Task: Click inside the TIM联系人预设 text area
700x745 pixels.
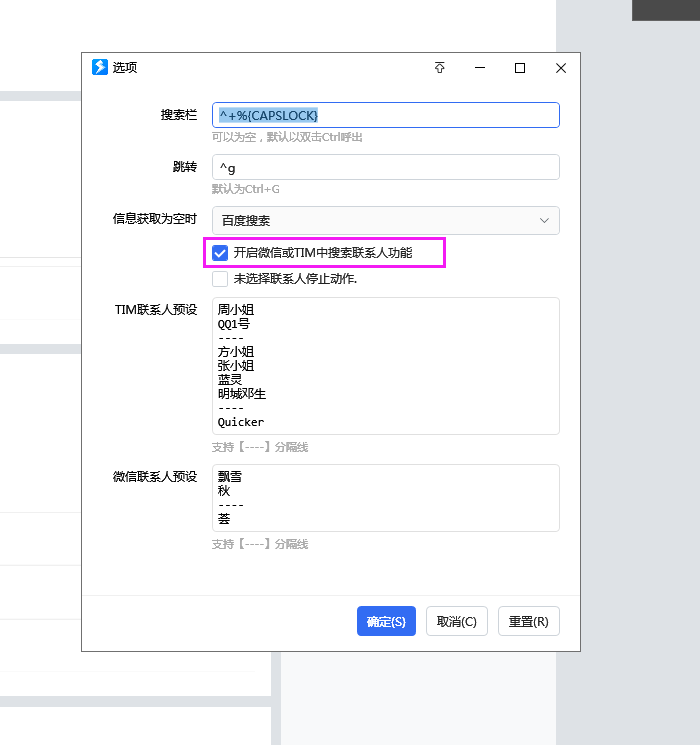Action: 385,366
